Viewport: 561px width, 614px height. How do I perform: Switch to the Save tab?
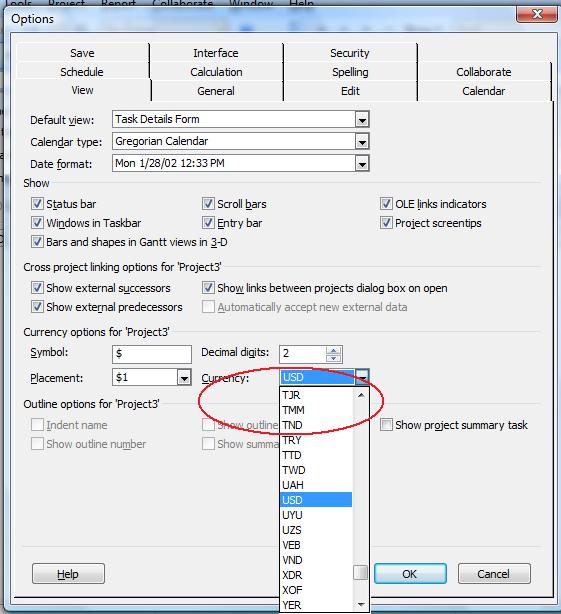(82, 53)
